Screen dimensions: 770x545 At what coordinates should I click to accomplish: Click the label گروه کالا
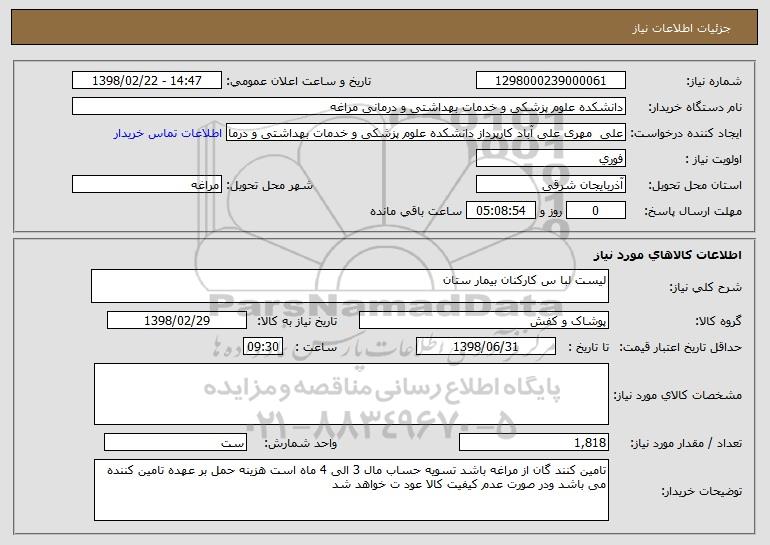tap(718, 322)
